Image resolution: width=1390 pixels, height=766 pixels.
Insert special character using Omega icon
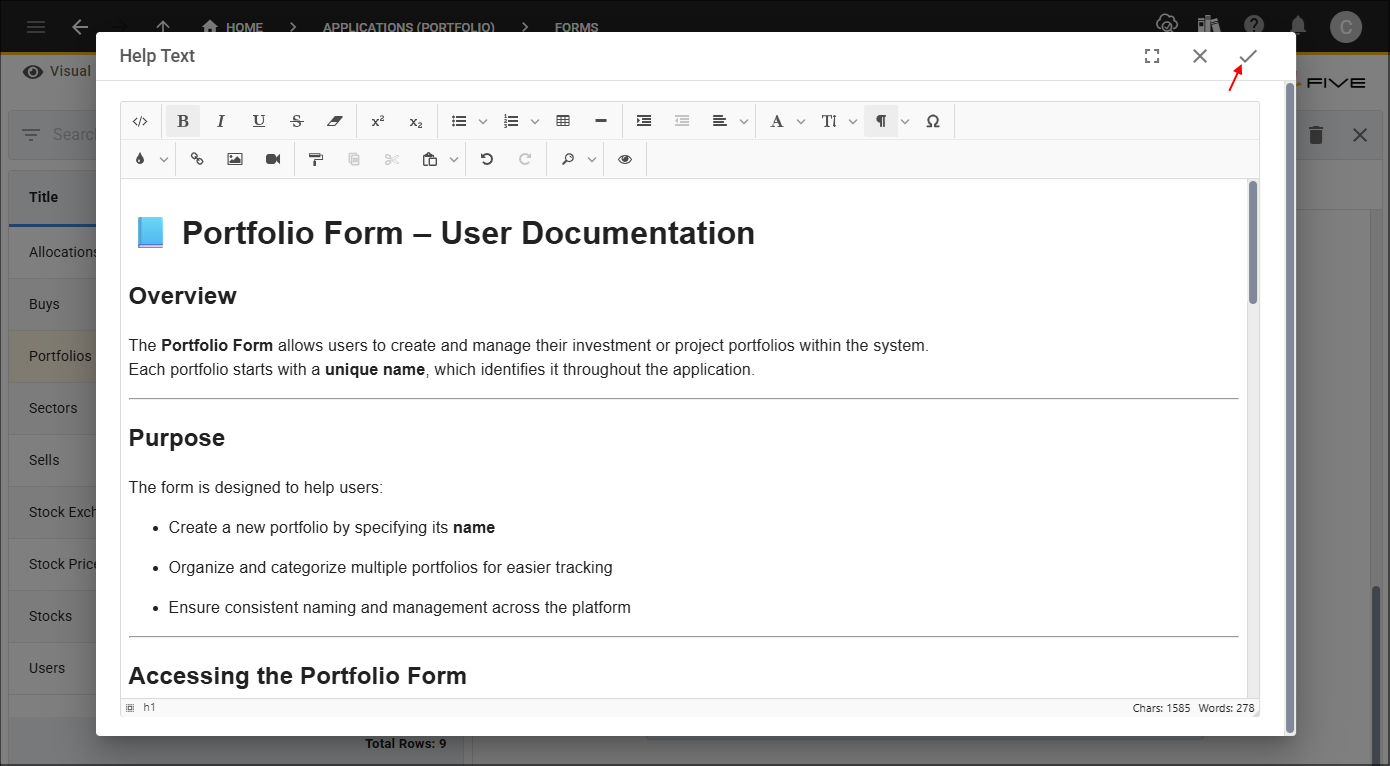[x=933, y=121]
